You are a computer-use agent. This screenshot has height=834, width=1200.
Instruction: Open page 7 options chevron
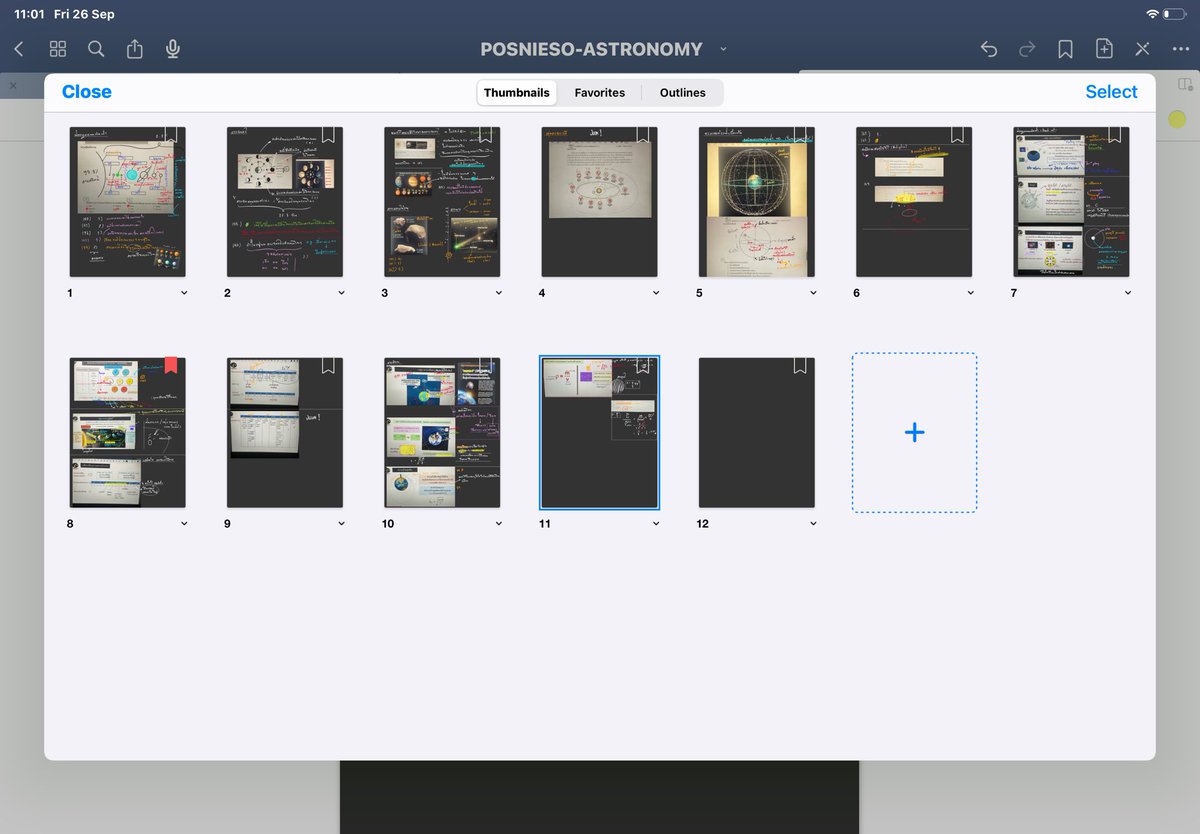(1127, 293)
